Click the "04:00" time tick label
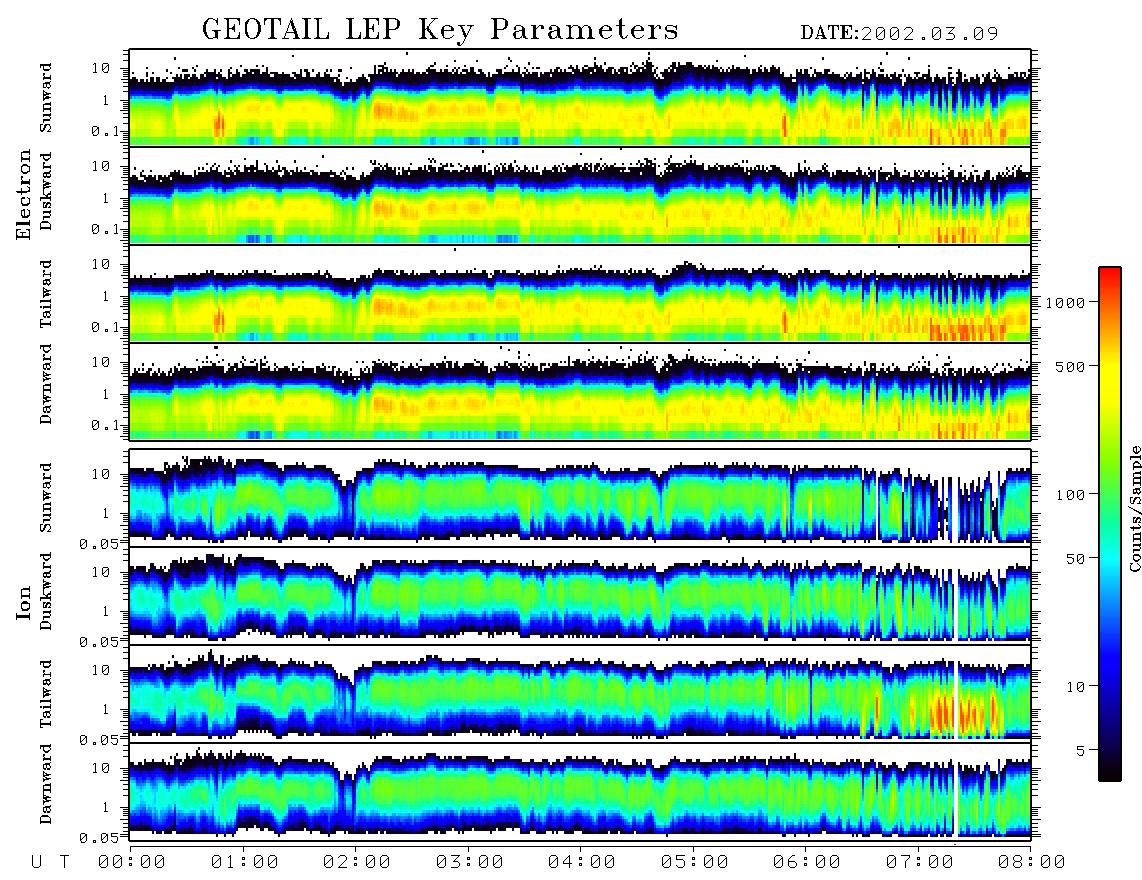Screen dimensions: 1142x880 point(582,862)
